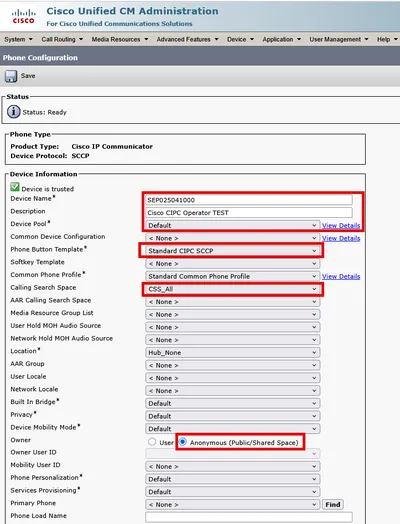The height and width of the screenshot is (524, 400).
Task: Open the Application menu
Action: point(281,39)
